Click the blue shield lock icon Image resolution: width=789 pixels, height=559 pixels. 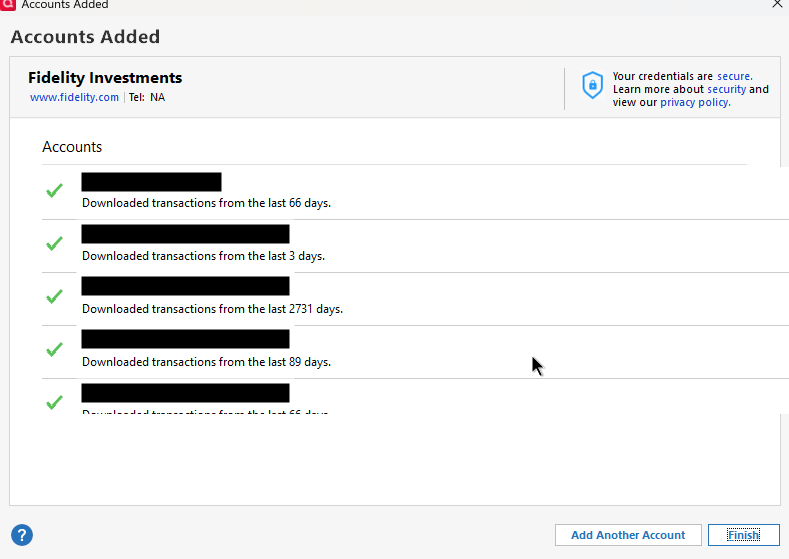(592, 85)
